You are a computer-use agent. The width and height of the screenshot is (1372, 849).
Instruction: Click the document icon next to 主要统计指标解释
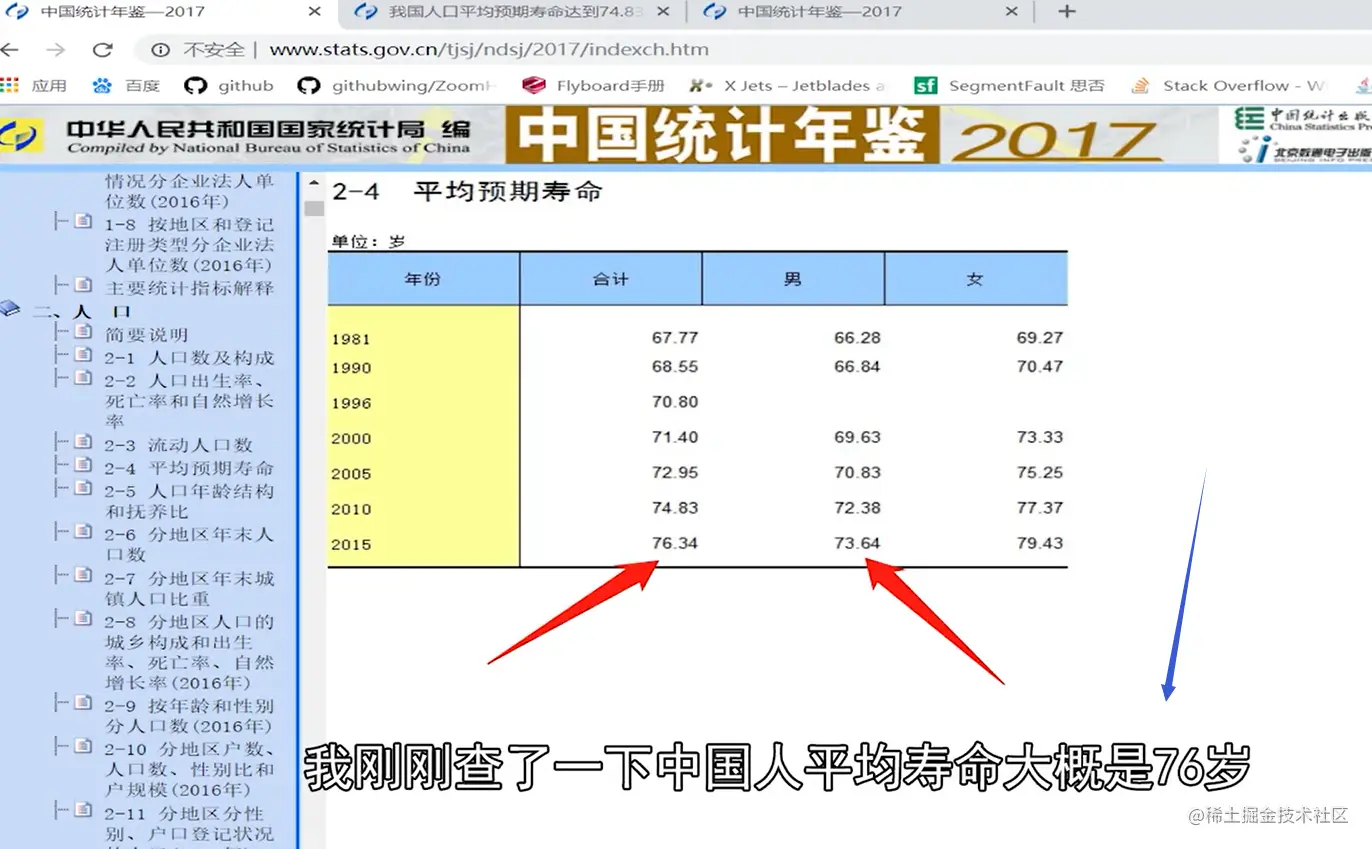(x=84, y=285)
